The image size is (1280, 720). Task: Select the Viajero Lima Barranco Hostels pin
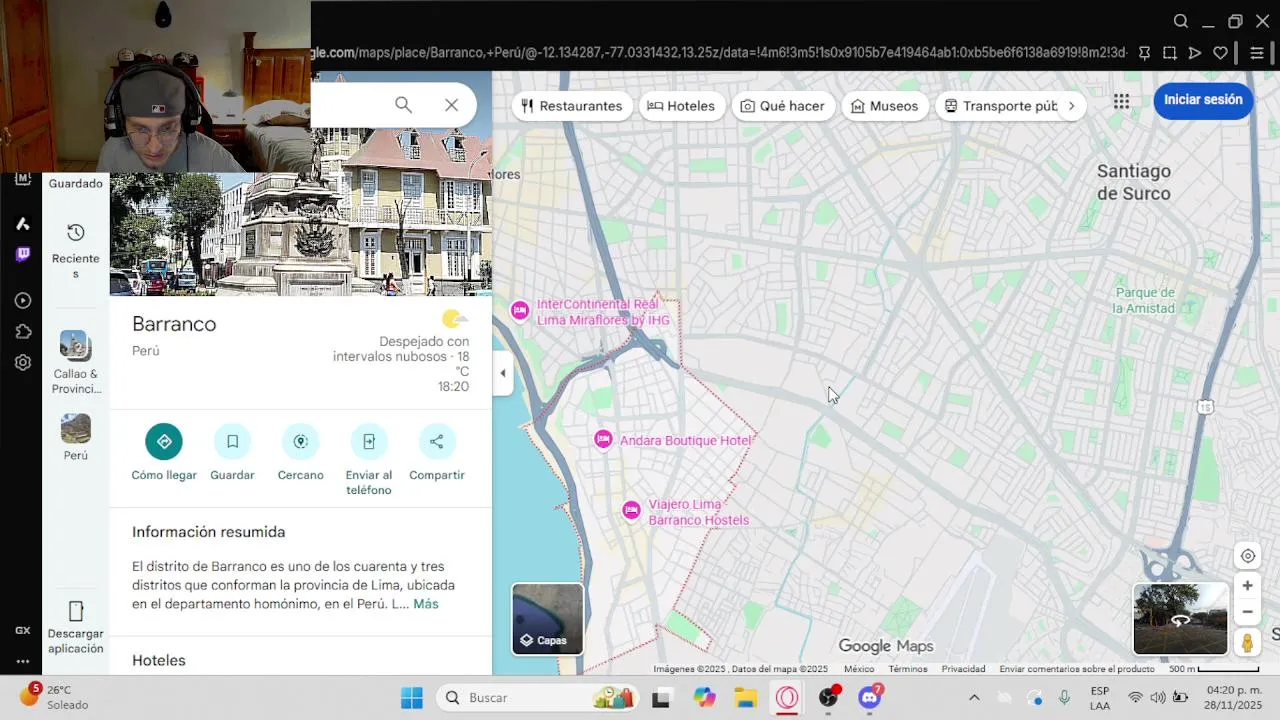point(631,510)
